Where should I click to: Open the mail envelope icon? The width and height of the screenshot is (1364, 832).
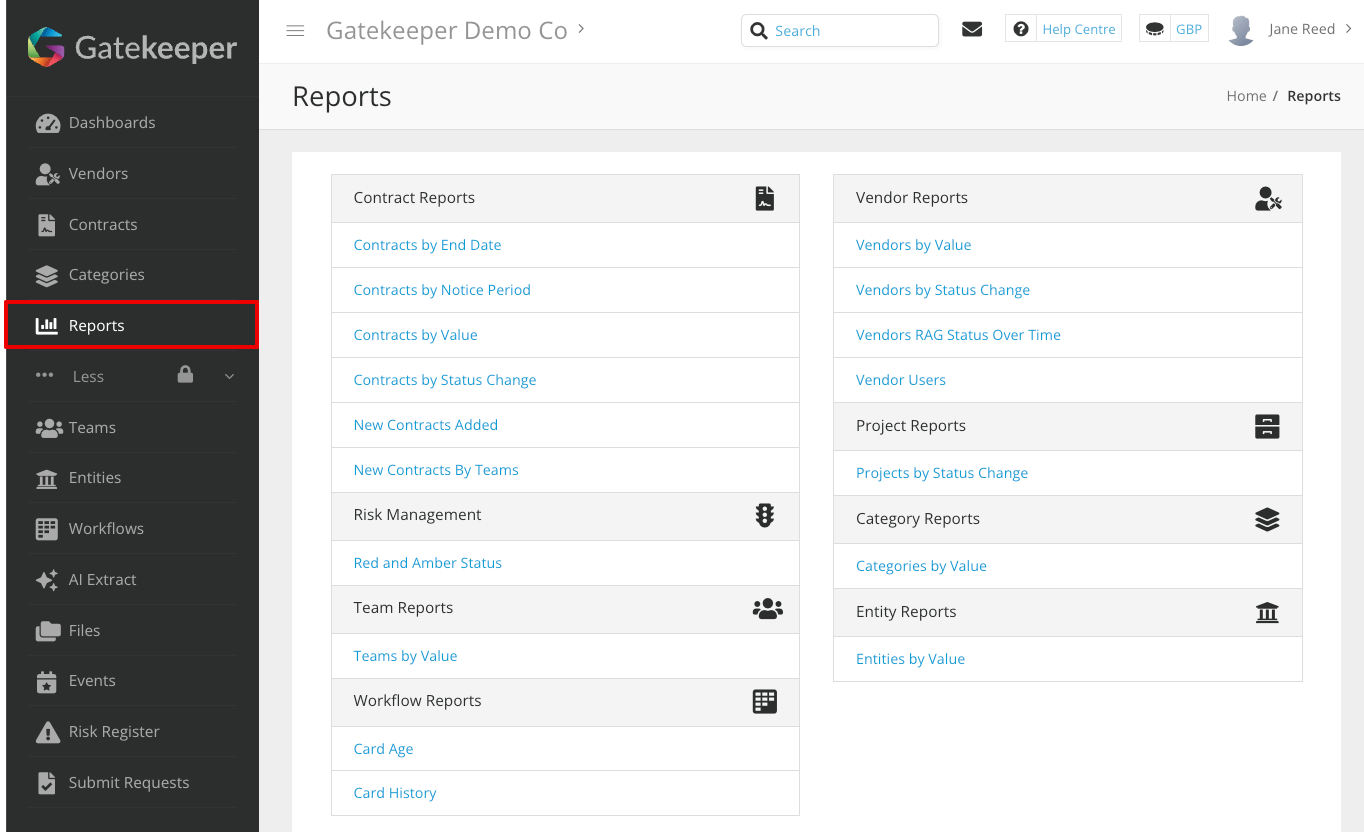972,29
